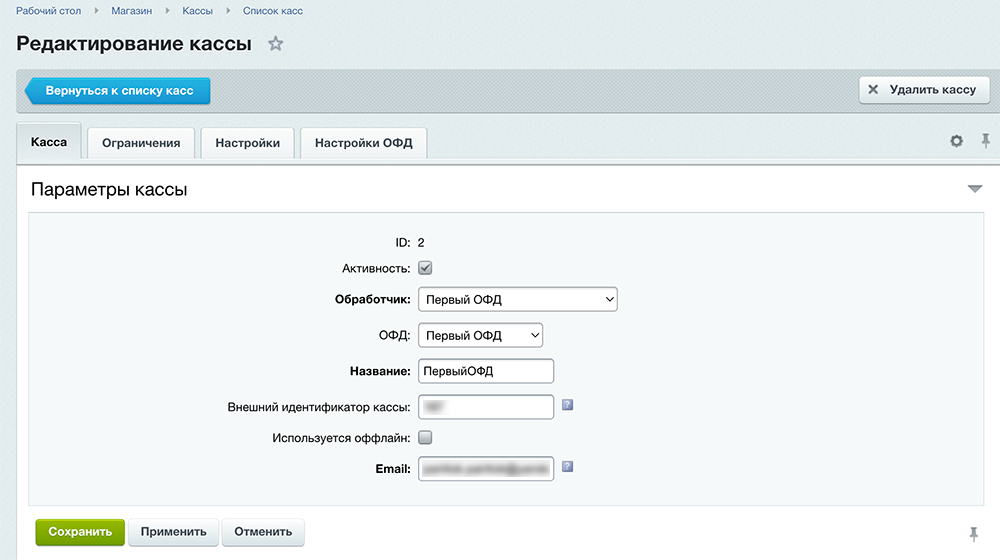The image size is (1000, 560).
Task: Click Вернуться к списку касс button
Action: [119, 91]
